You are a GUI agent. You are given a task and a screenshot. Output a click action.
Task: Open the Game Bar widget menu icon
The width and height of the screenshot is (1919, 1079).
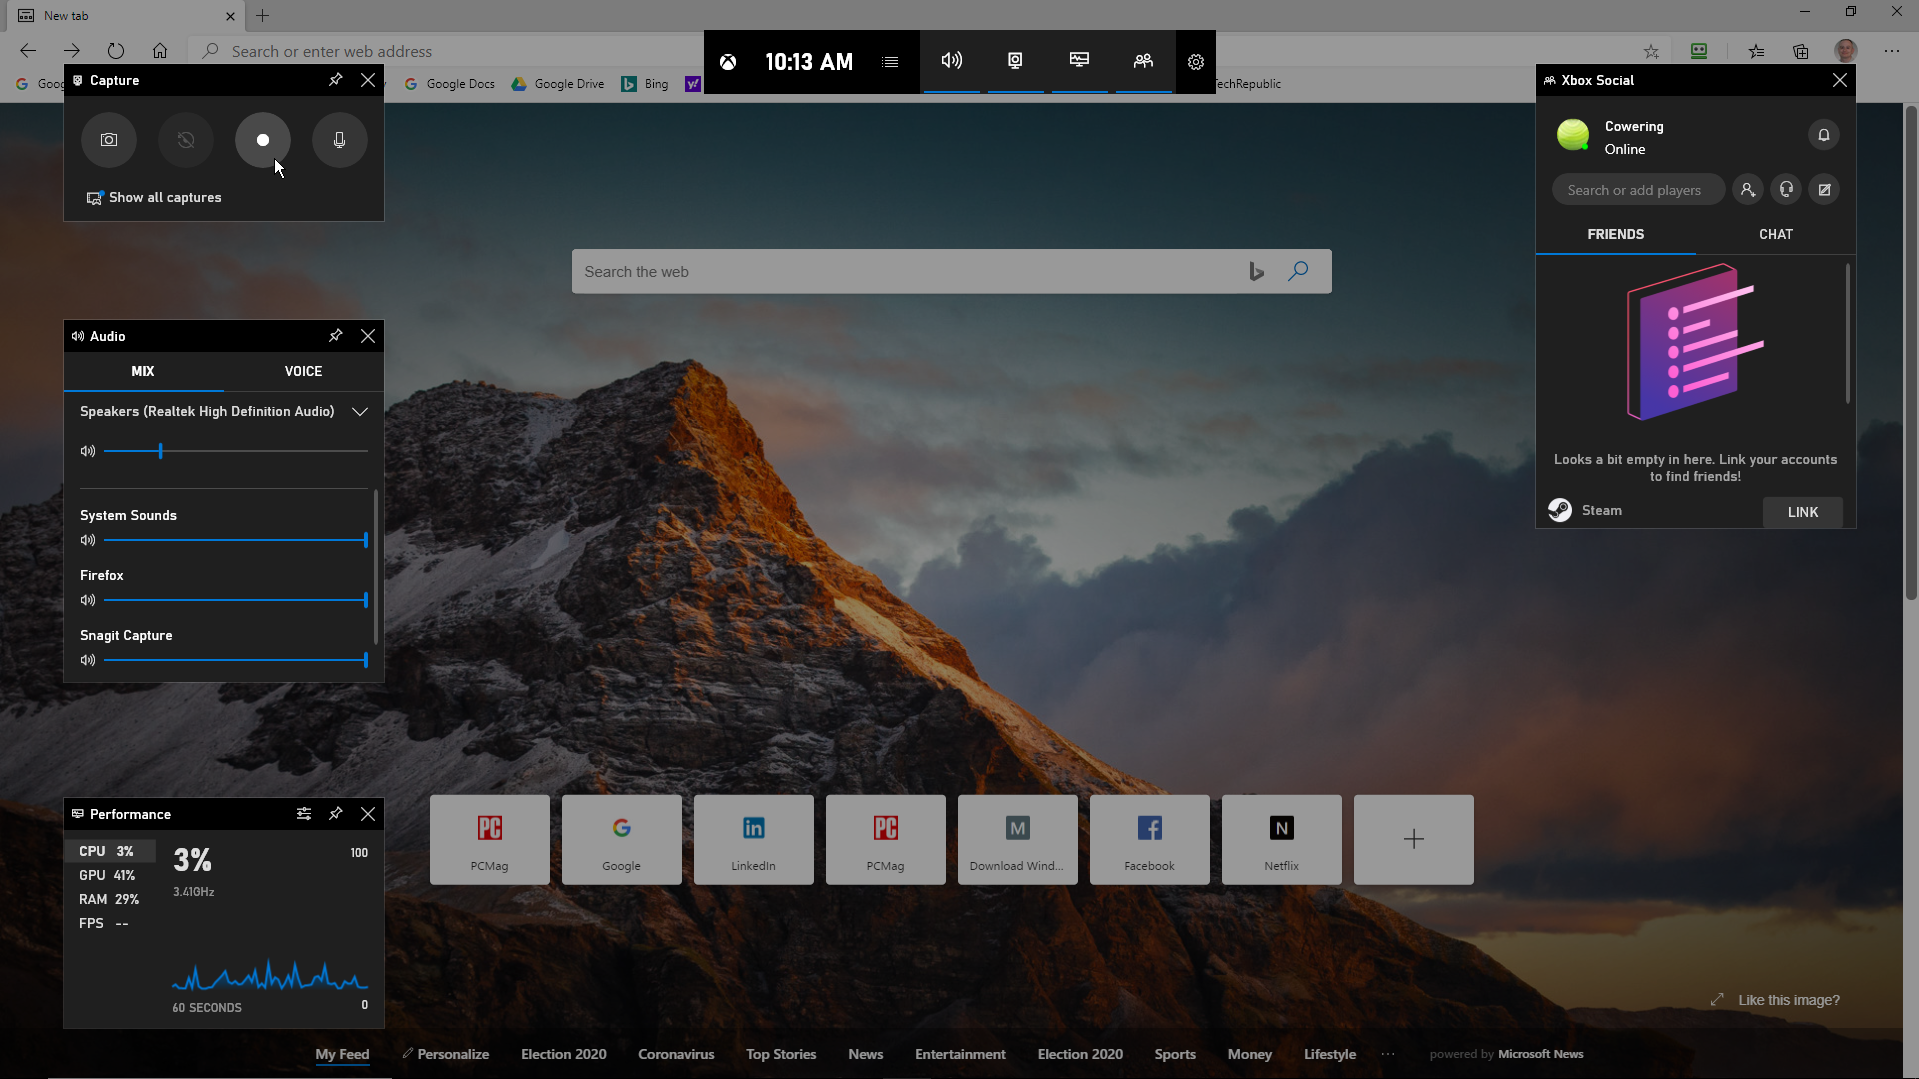point(890,62)
